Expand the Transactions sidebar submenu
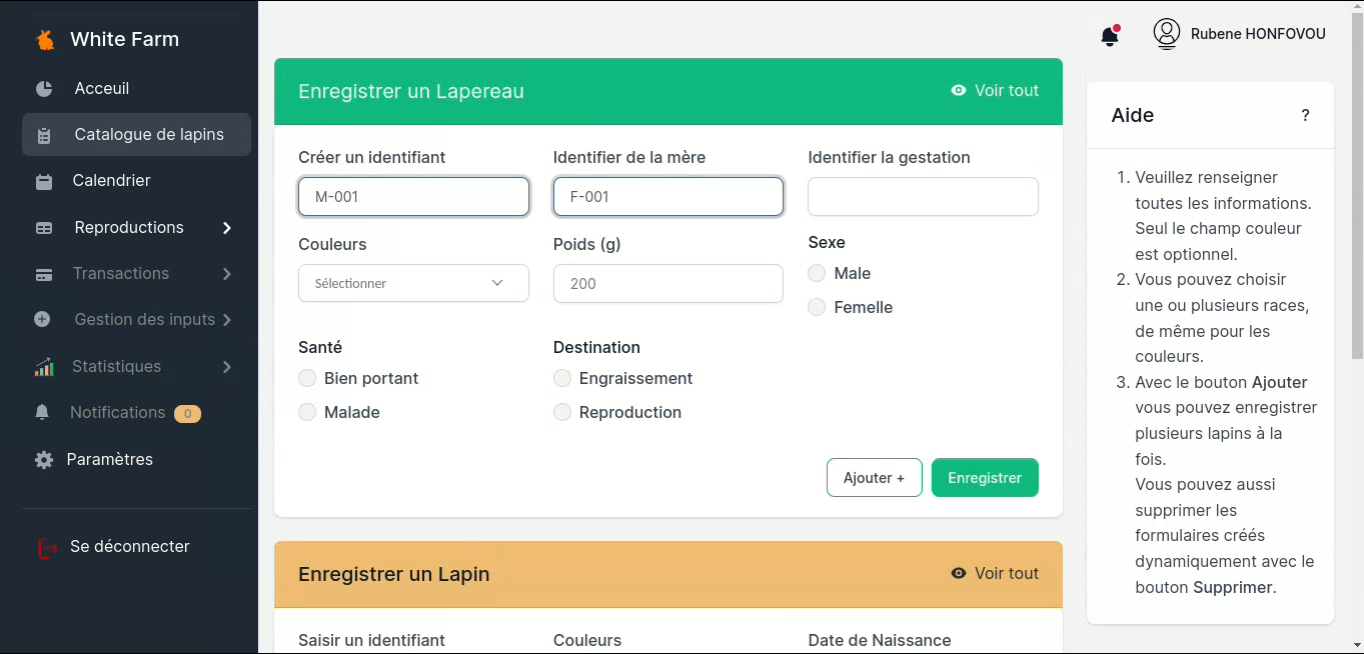Viewport: 1364px width, 654px height. tap(227, 274)
